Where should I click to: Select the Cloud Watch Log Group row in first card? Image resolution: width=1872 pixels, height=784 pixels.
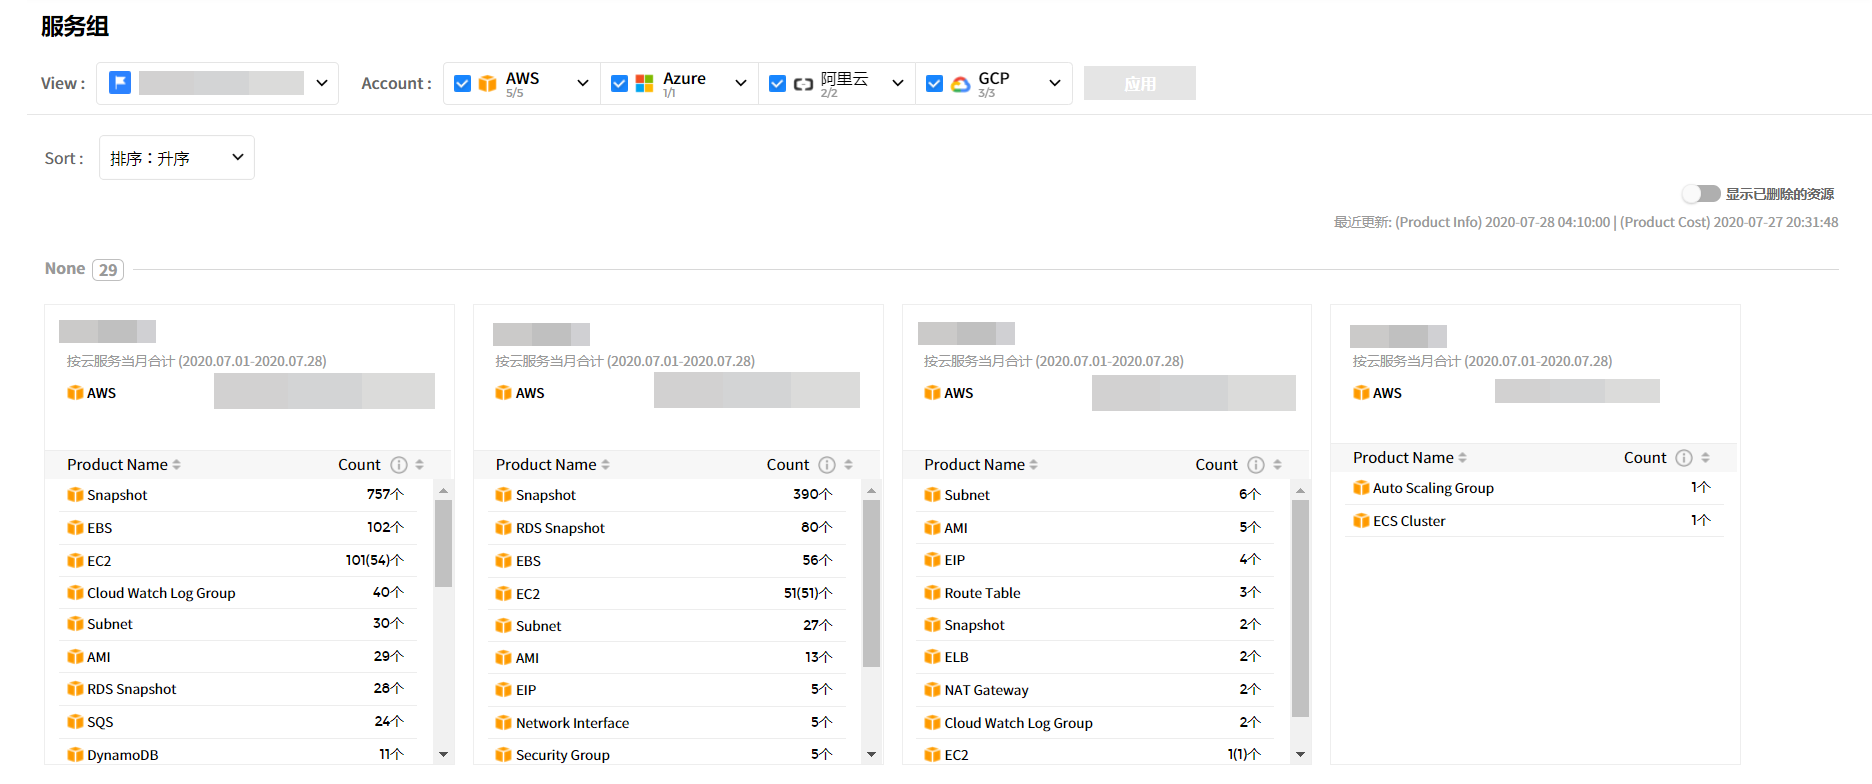(161, 593)
